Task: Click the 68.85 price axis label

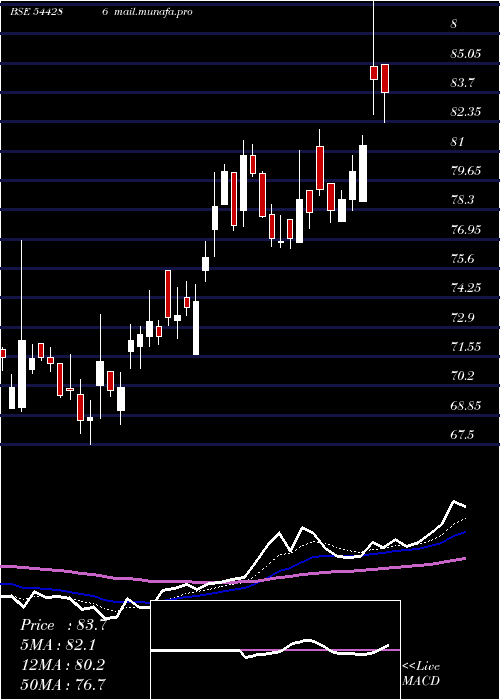Action: [466, 406]
